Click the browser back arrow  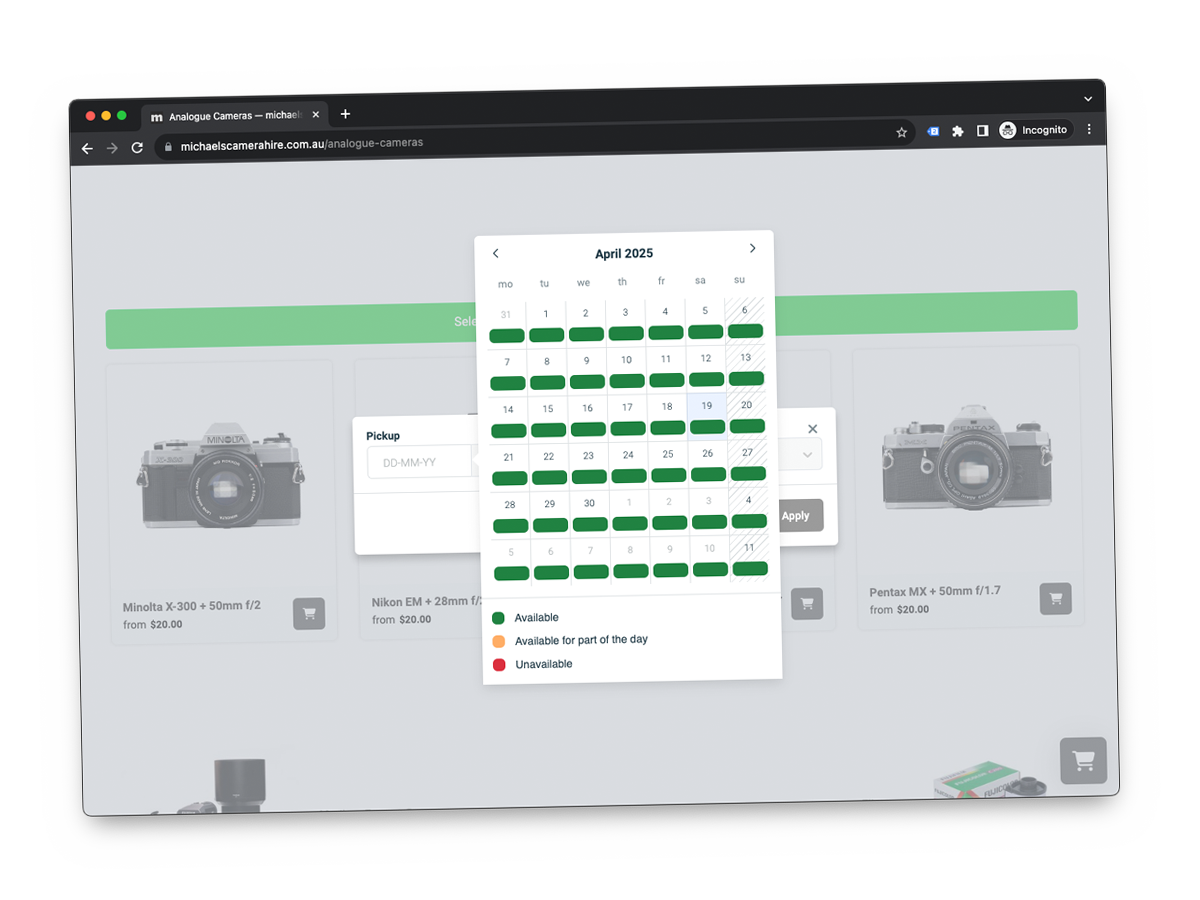pos(87,148)
